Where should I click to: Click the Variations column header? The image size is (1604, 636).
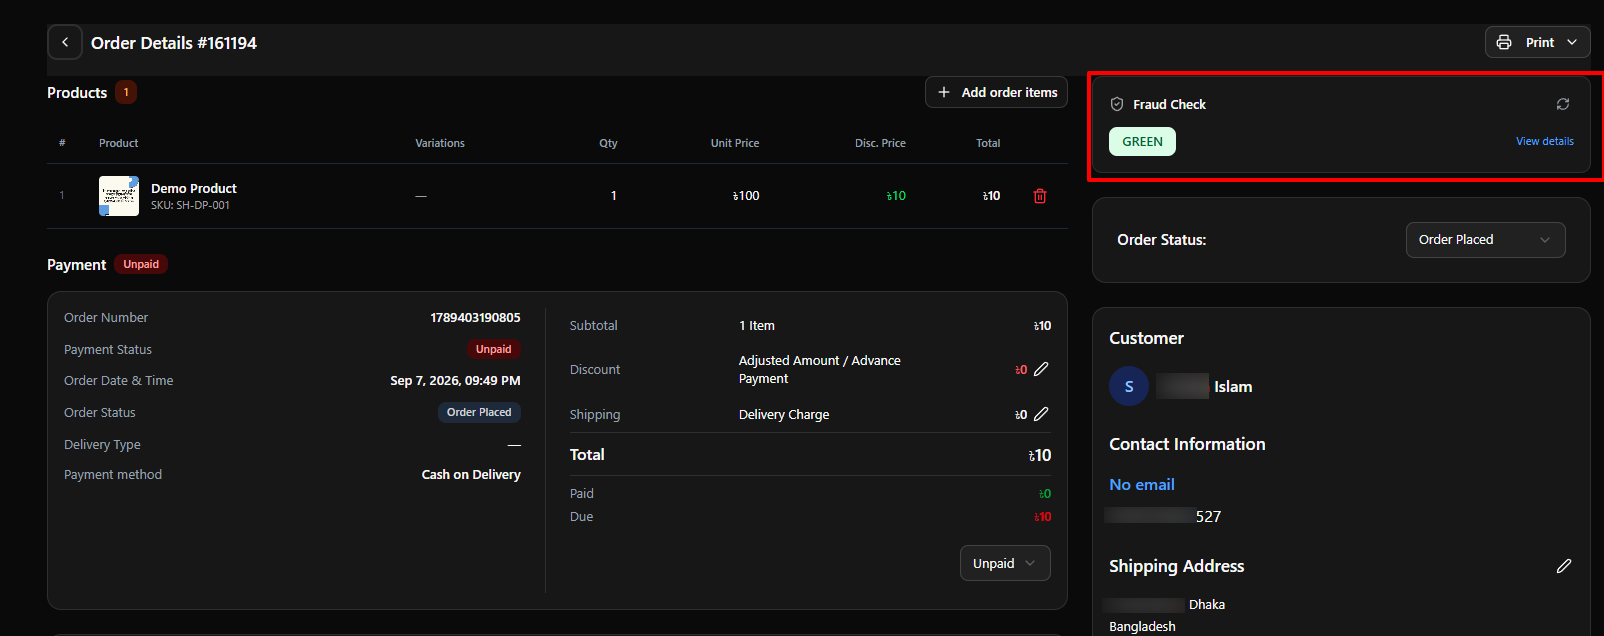click(x=440, y=143)
